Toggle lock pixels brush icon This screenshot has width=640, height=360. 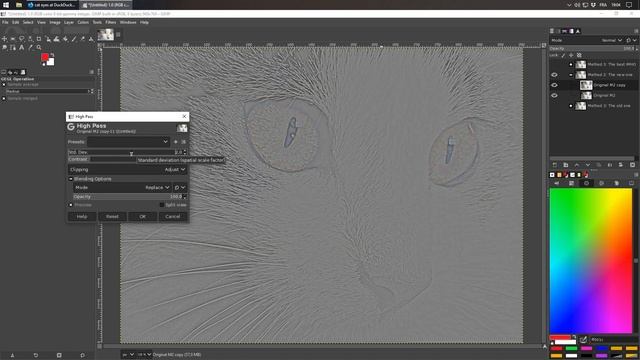click(x=563, y=55)
